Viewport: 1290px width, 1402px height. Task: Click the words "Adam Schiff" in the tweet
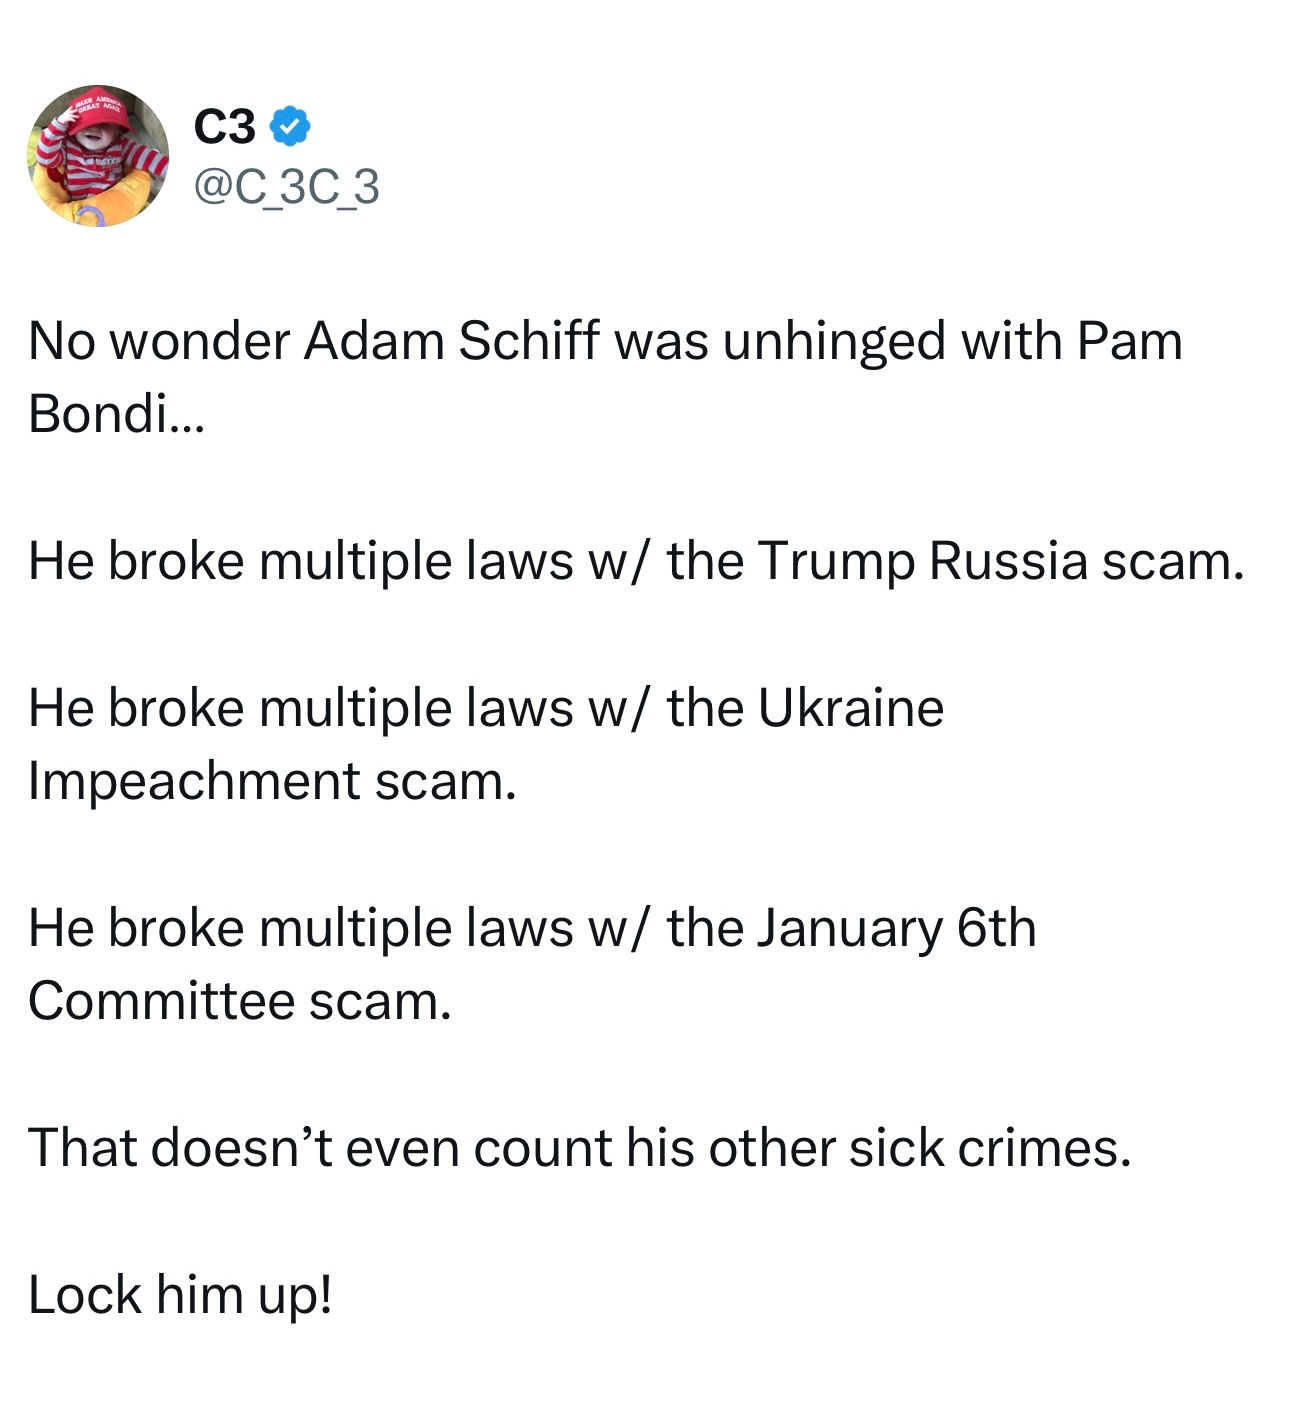point(451,341)
